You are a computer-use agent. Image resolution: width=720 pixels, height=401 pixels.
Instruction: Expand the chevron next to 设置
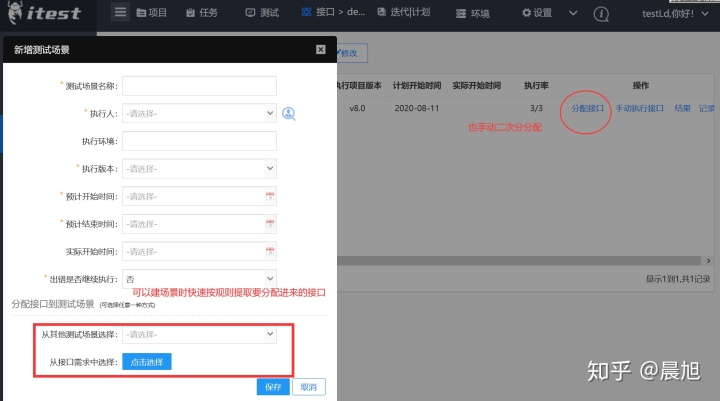(x=573, y=13)
